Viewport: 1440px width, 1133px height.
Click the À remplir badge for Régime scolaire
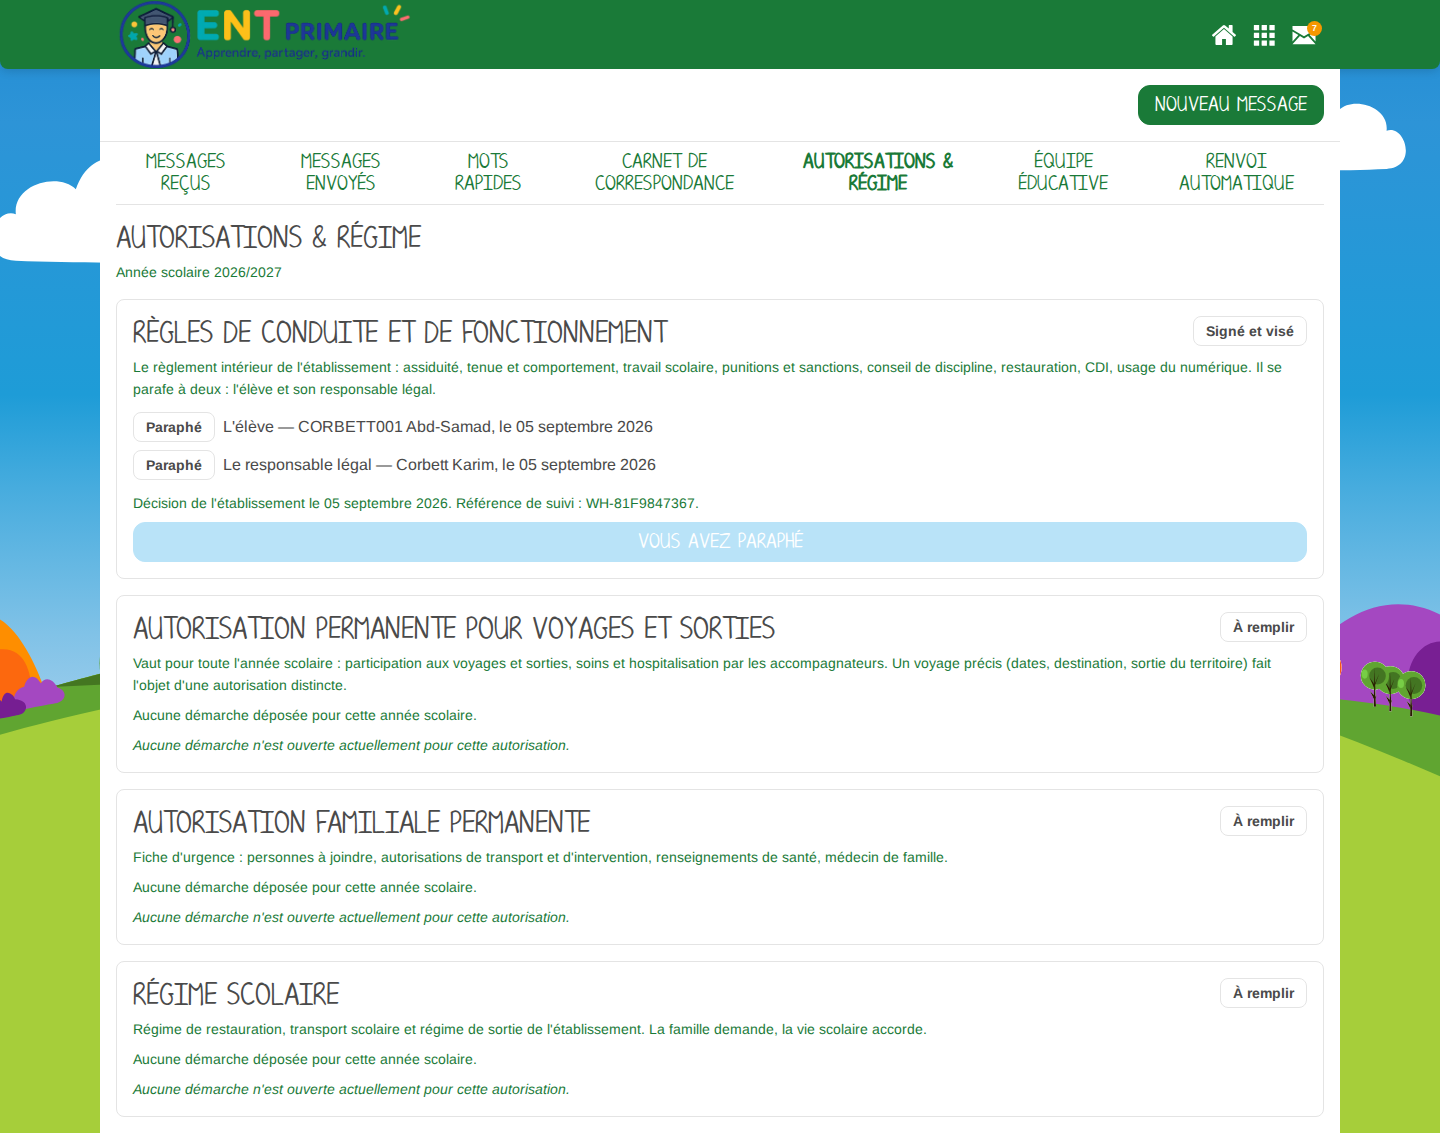coord(1263,993)
